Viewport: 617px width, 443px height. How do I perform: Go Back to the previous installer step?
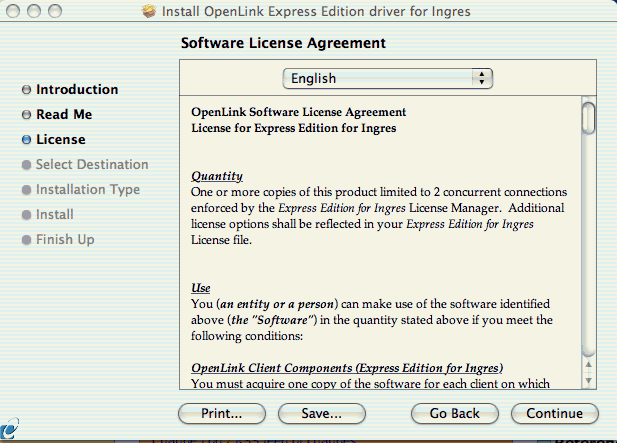click(x=455, y=413)
